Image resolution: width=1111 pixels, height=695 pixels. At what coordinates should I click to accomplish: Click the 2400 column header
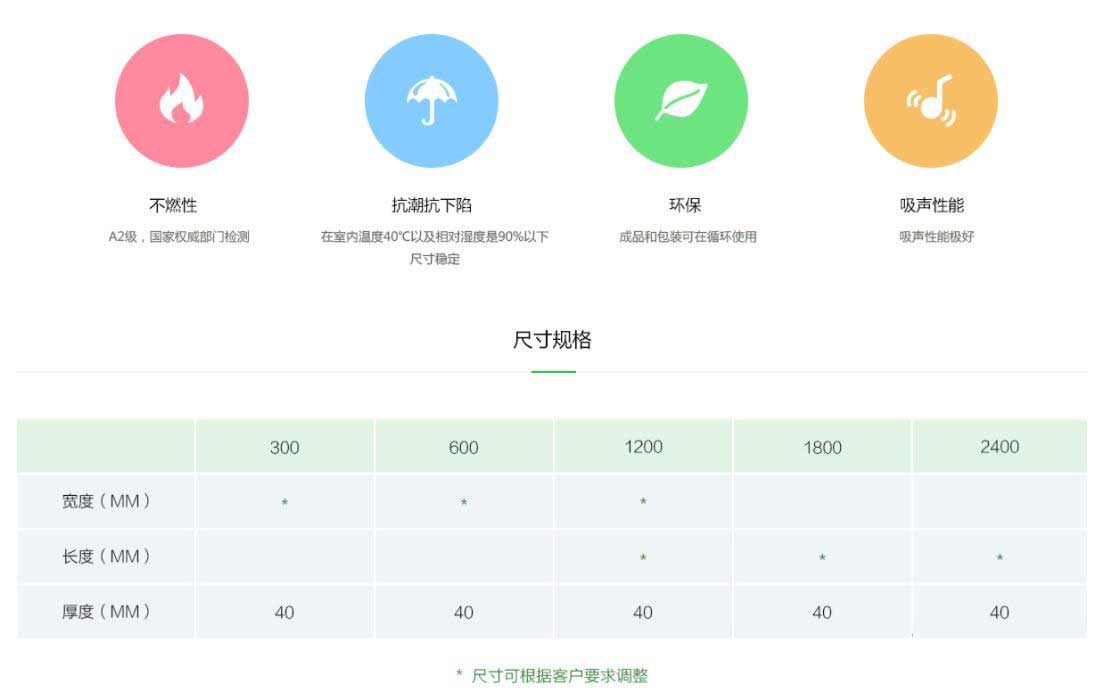click(x=999, y=446)
